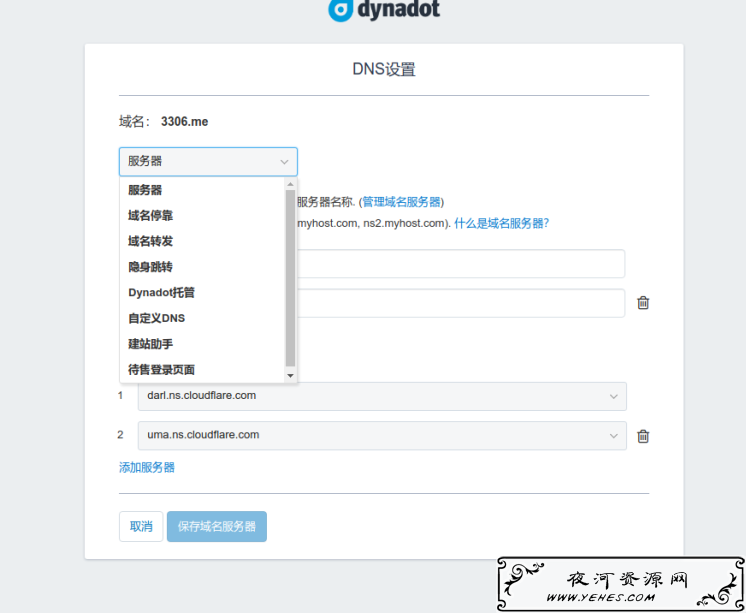746x613 pixels.
Task: Click the domain name 3306.me text
Action: (x=185, y=122)
